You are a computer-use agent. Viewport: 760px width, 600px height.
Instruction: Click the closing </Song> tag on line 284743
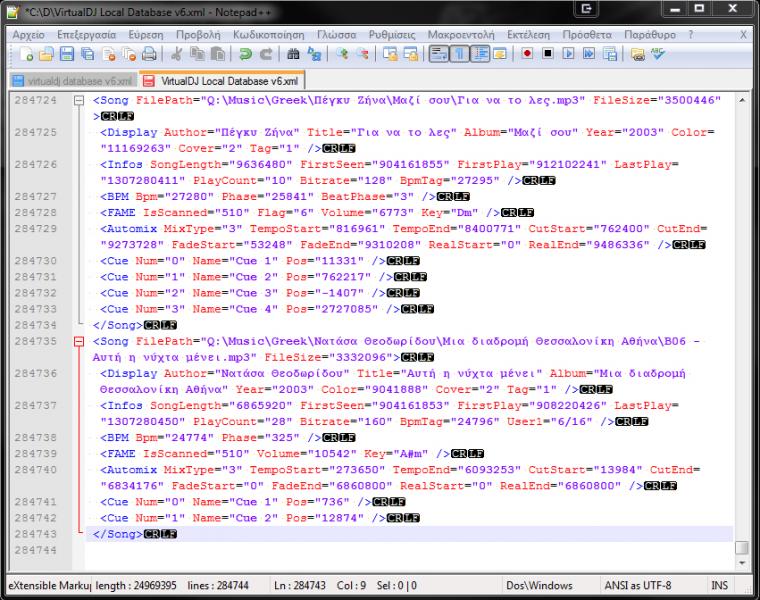tap(117, 534)
